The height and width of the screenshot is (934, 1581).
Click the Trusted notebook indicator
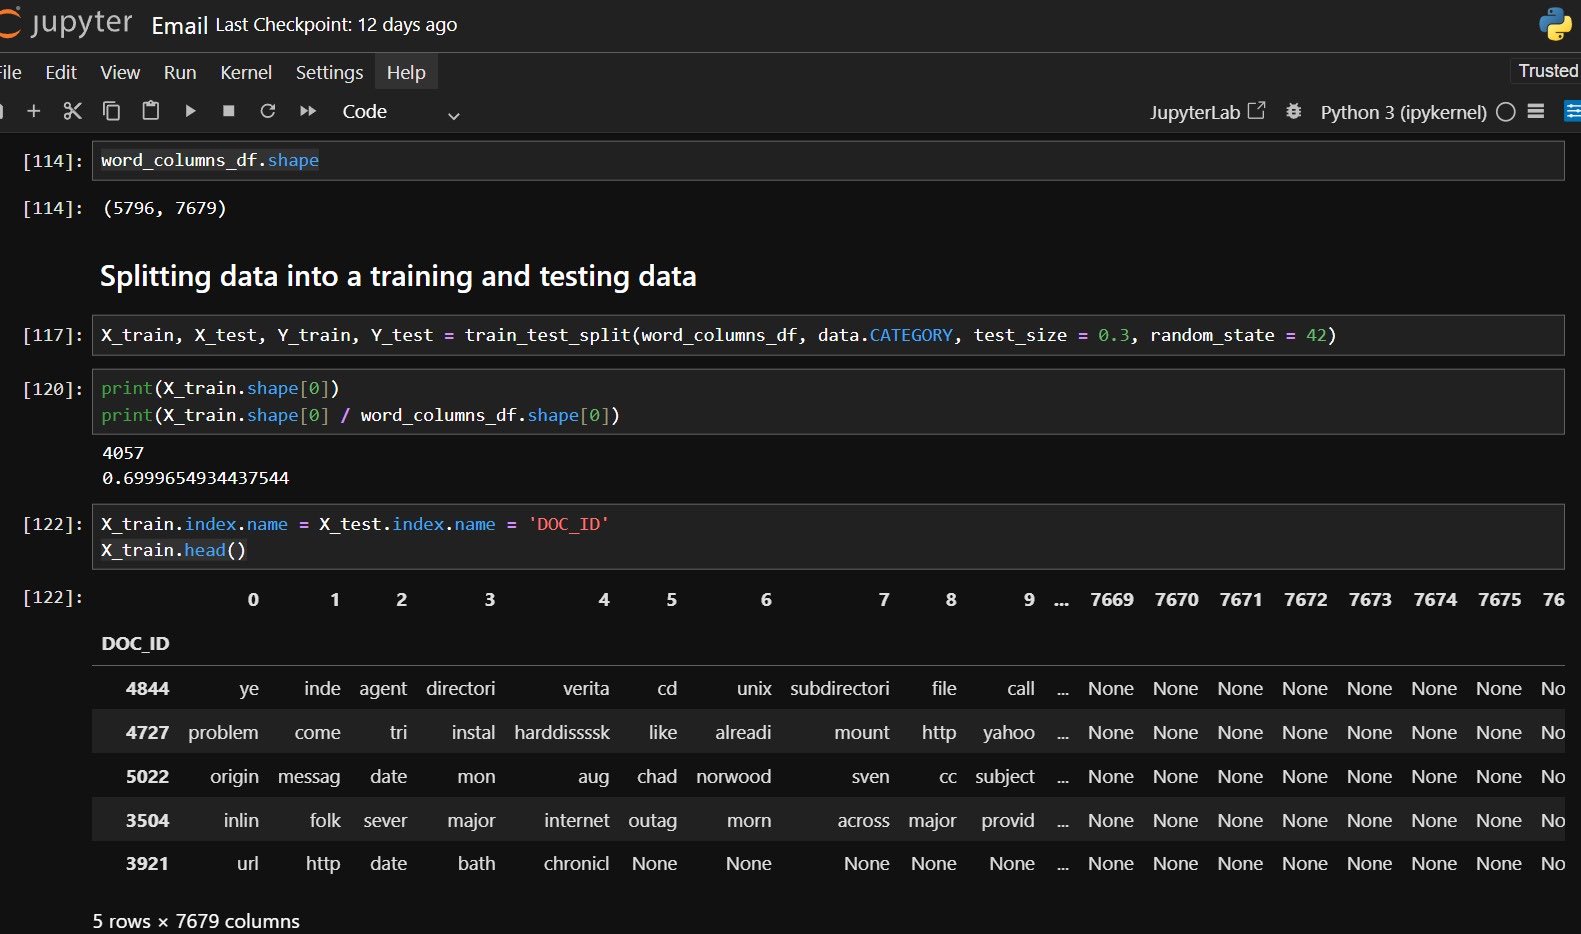[x=1547, y=71]
